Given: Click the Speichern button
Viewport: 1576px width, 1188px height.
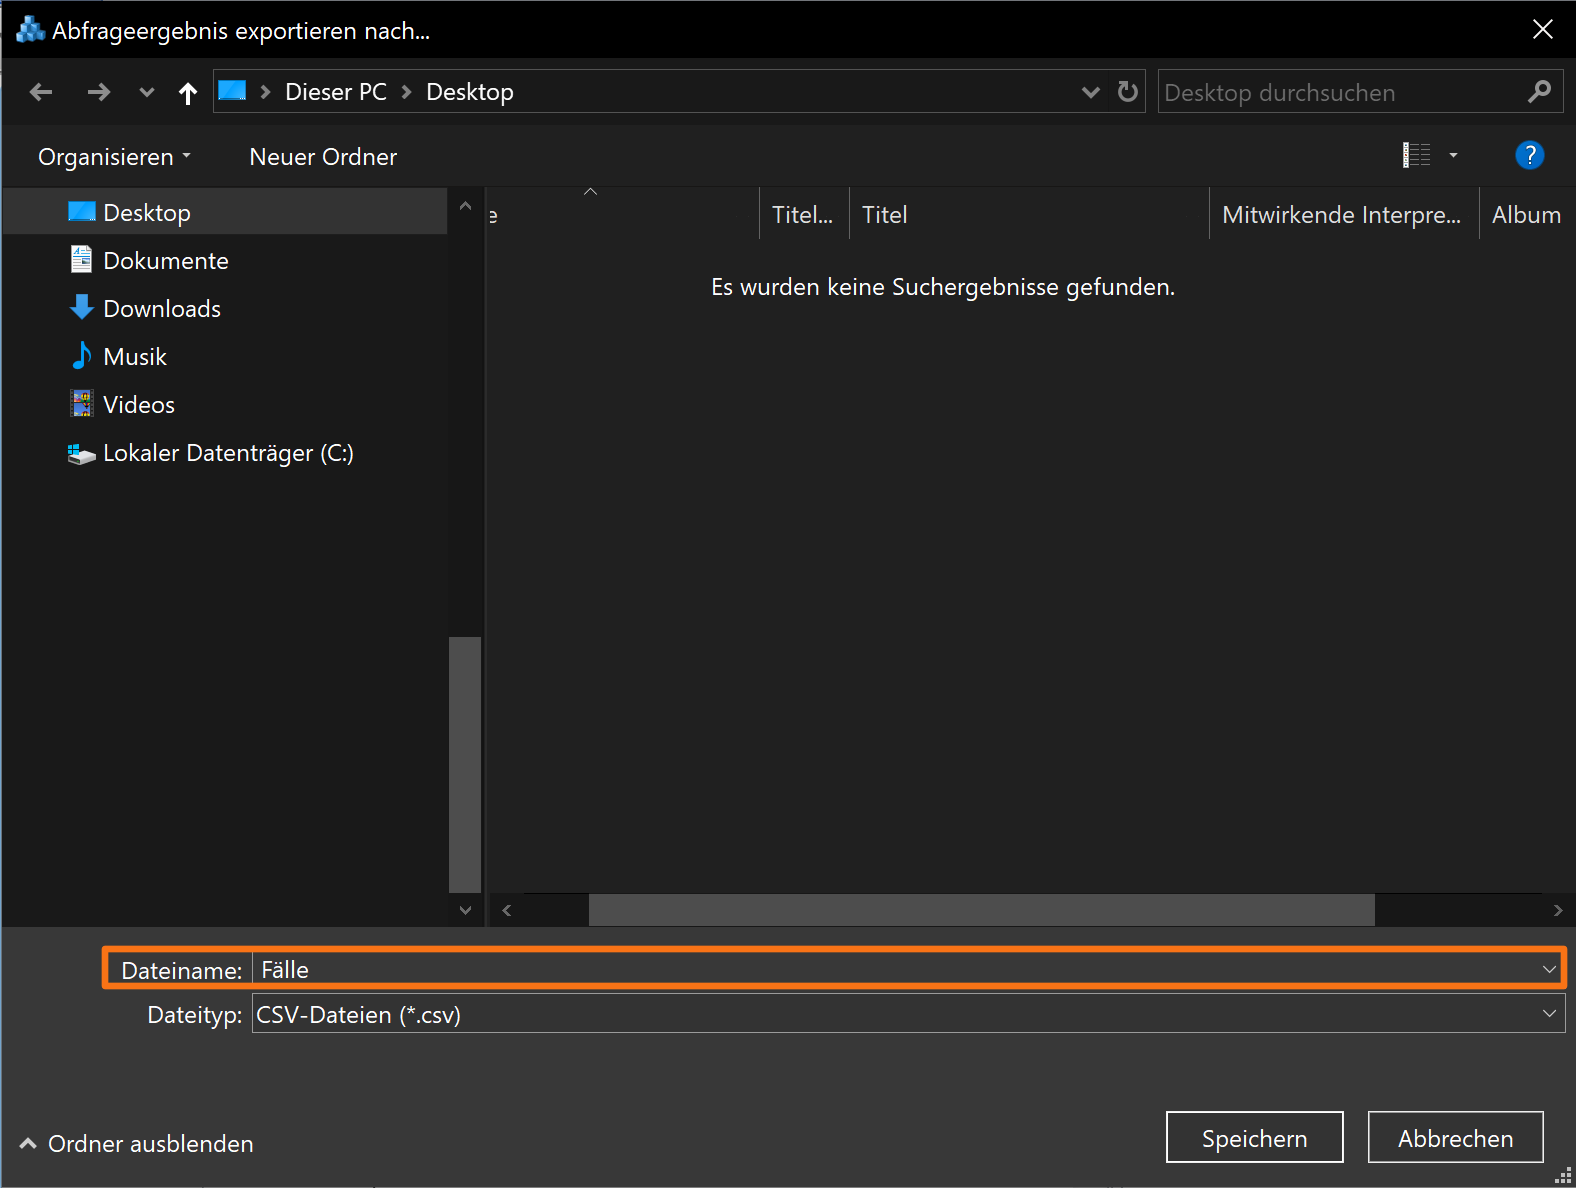Looking at the screenshot, I should (1254, 1138).
